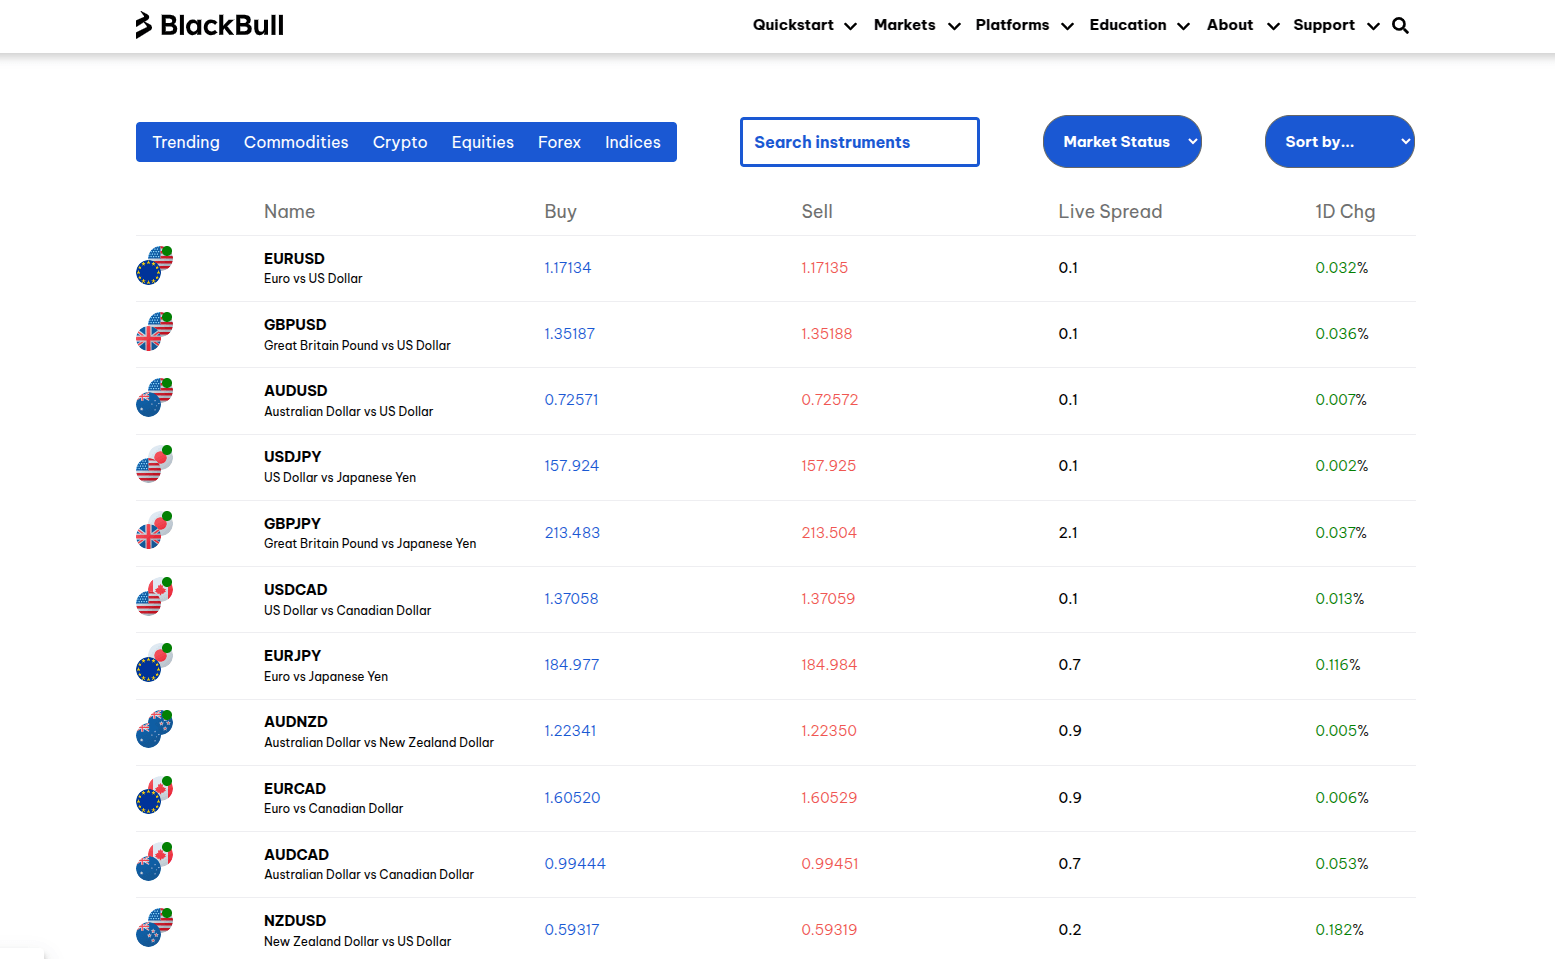Click GBPJPY live spread 2.1
Screen dimensions: 1555x959
(x=1068, y=532)
